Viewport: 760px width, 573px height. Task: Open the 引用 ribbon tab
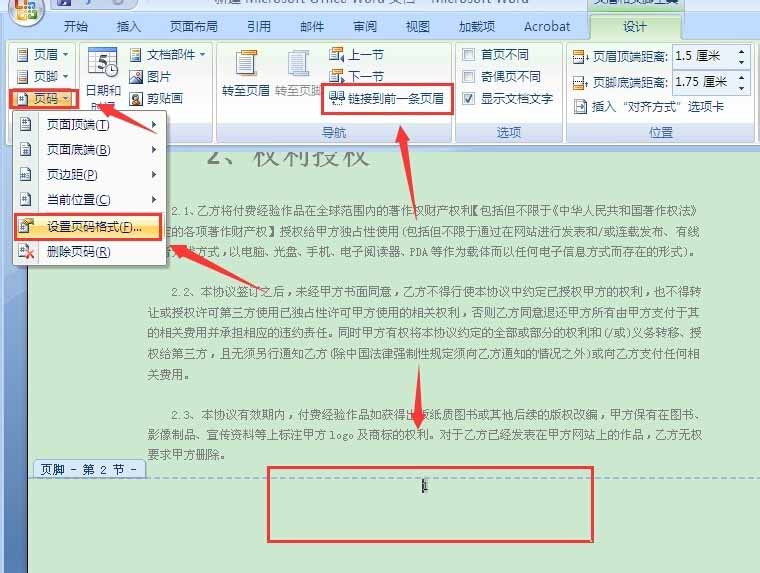259,26
